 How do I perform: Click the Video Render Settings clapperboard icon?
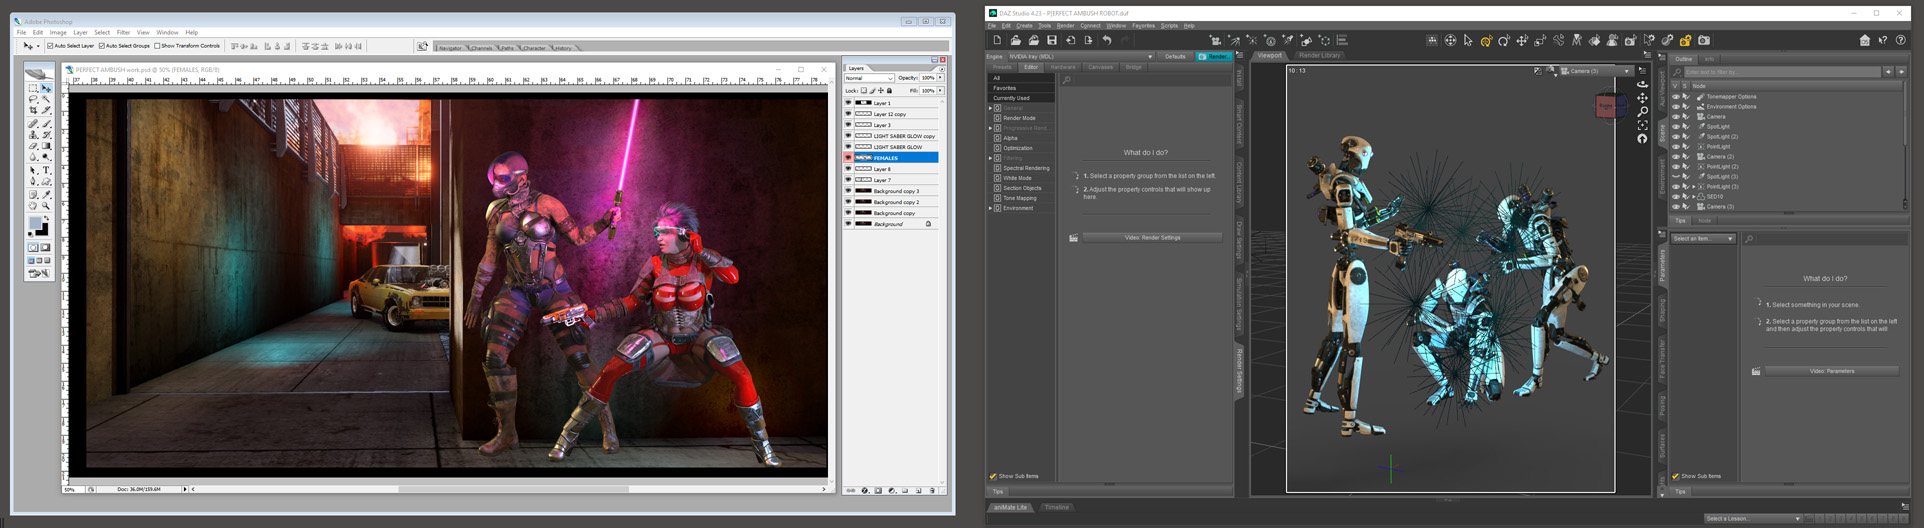pos(1073,238)
